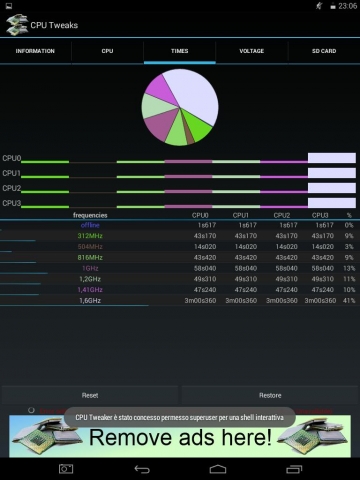Screen dimensions: 360x480
Task: Tap the Android home navigation button
Action: 218,469
